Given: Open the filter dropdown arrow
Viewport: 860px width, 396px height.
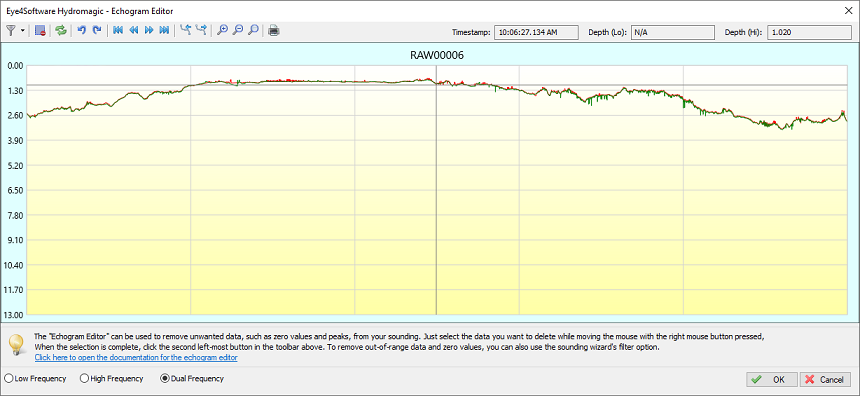Looking at the screenshot, I should pos(22,31).
